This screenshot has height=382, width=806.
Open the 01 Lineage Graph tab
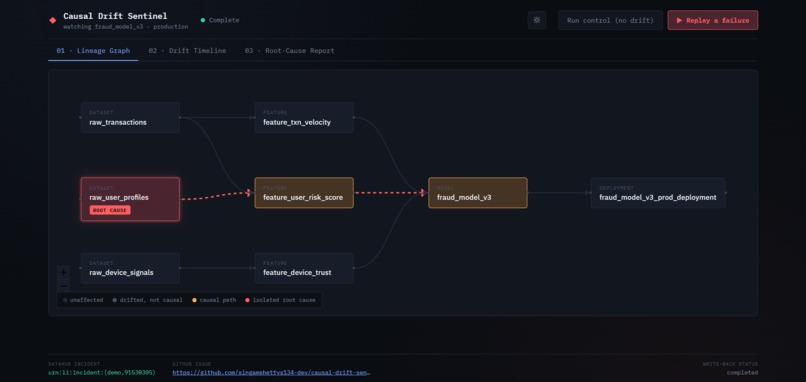click(93, 50)
